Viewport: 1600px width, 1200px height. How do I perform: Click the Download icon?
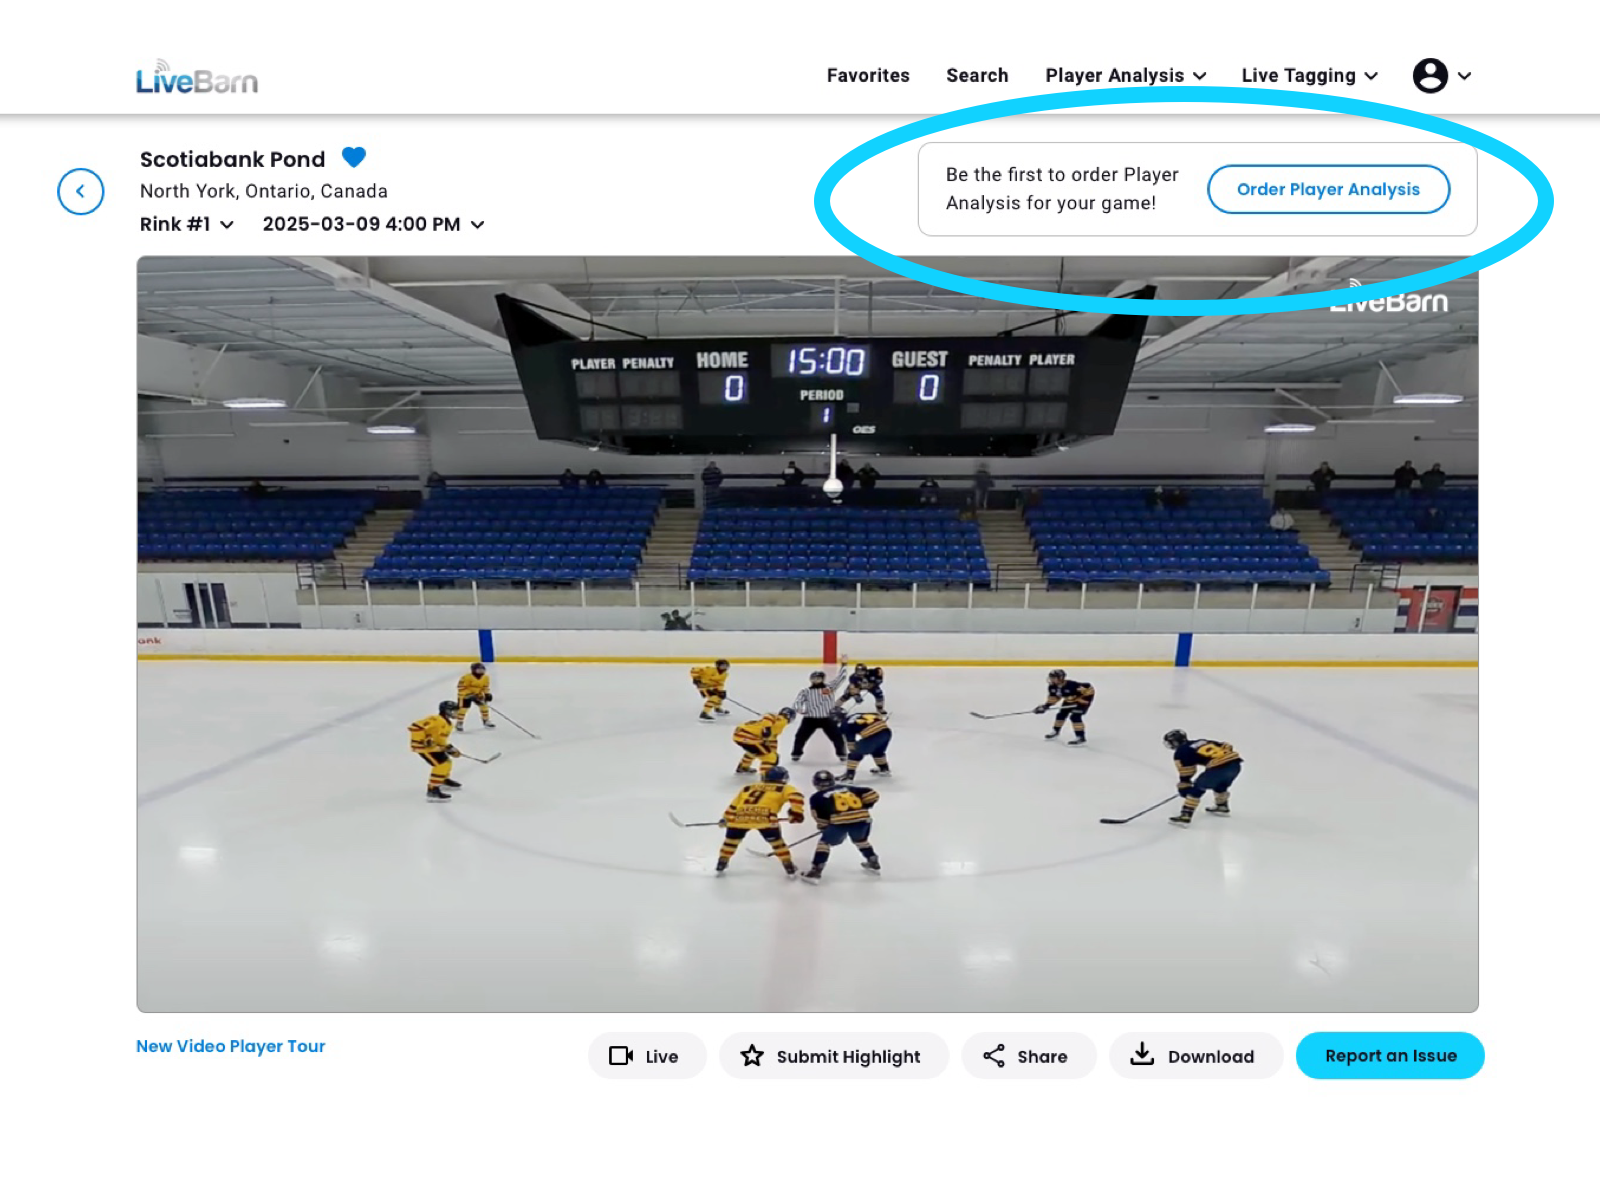point(1142,1055)
